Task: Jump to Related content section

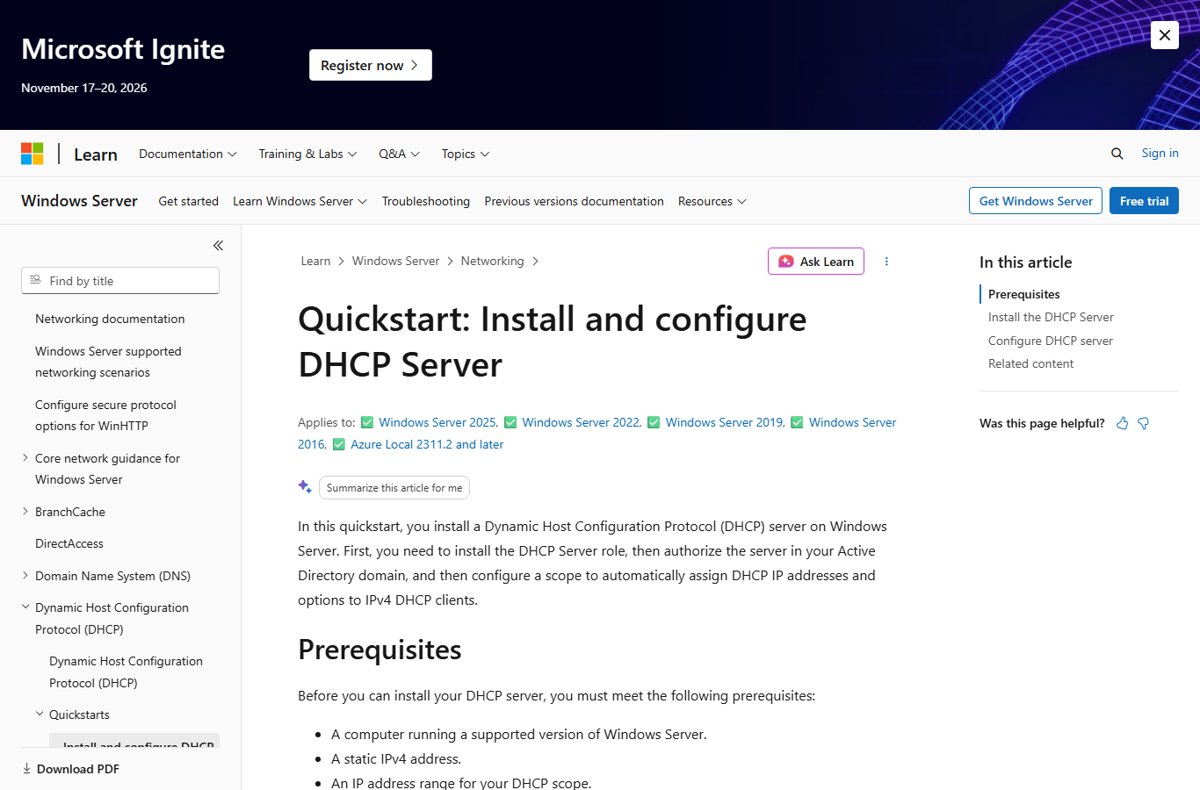Action: pyautogui.click(x=1031, y=364)
